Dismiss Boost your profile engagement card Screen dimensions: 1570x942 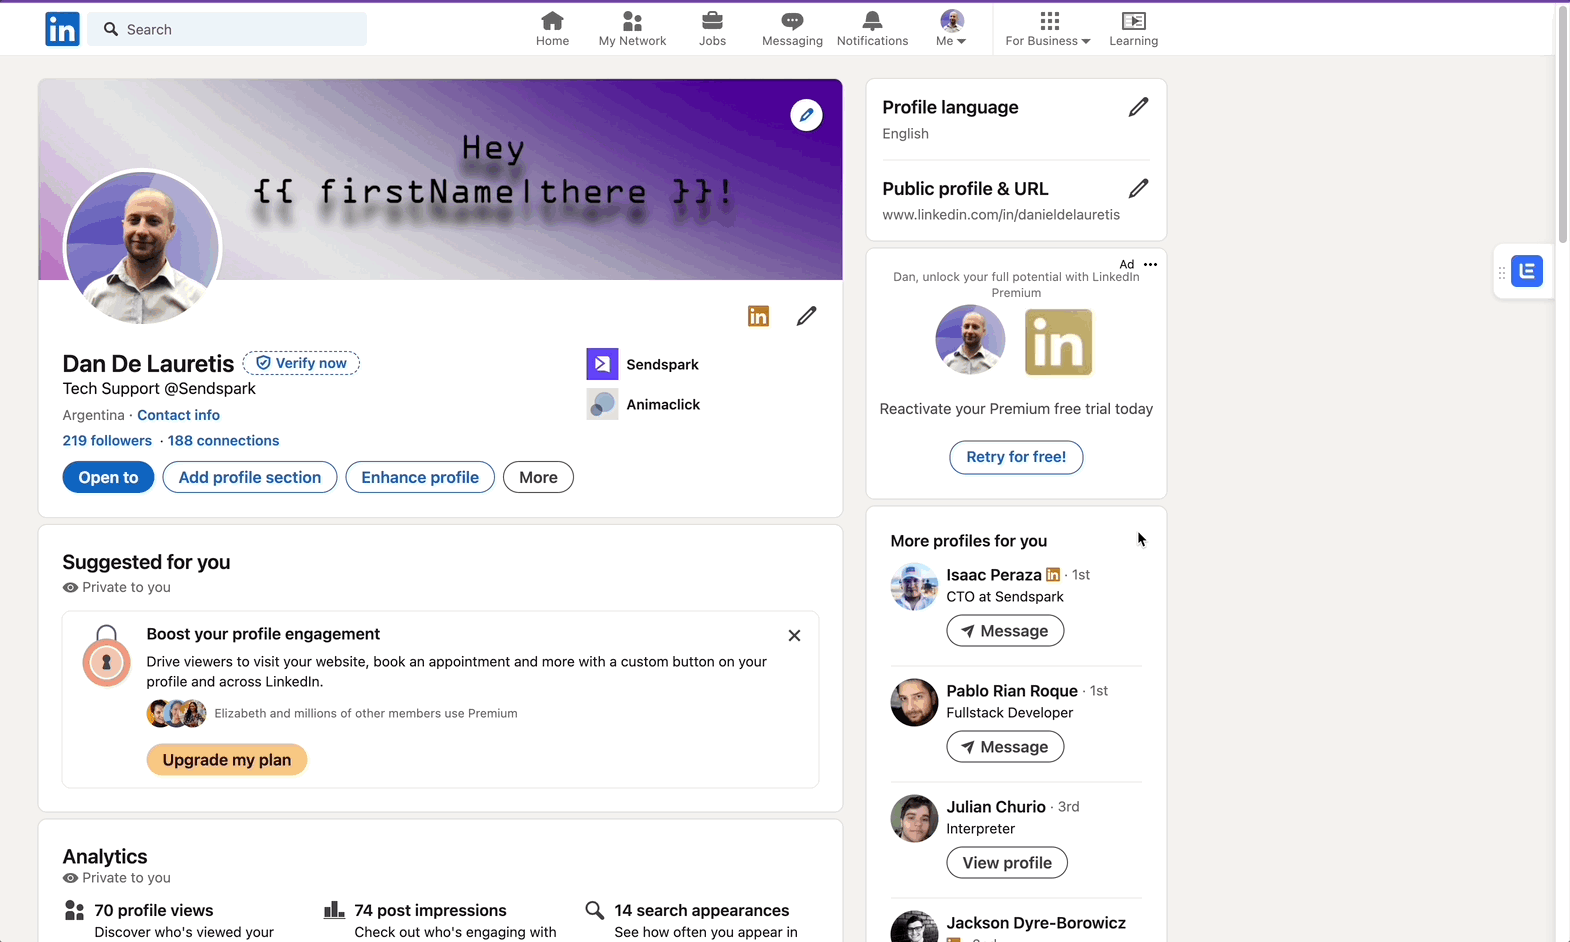pyautogui.click(x=794, y=635)
